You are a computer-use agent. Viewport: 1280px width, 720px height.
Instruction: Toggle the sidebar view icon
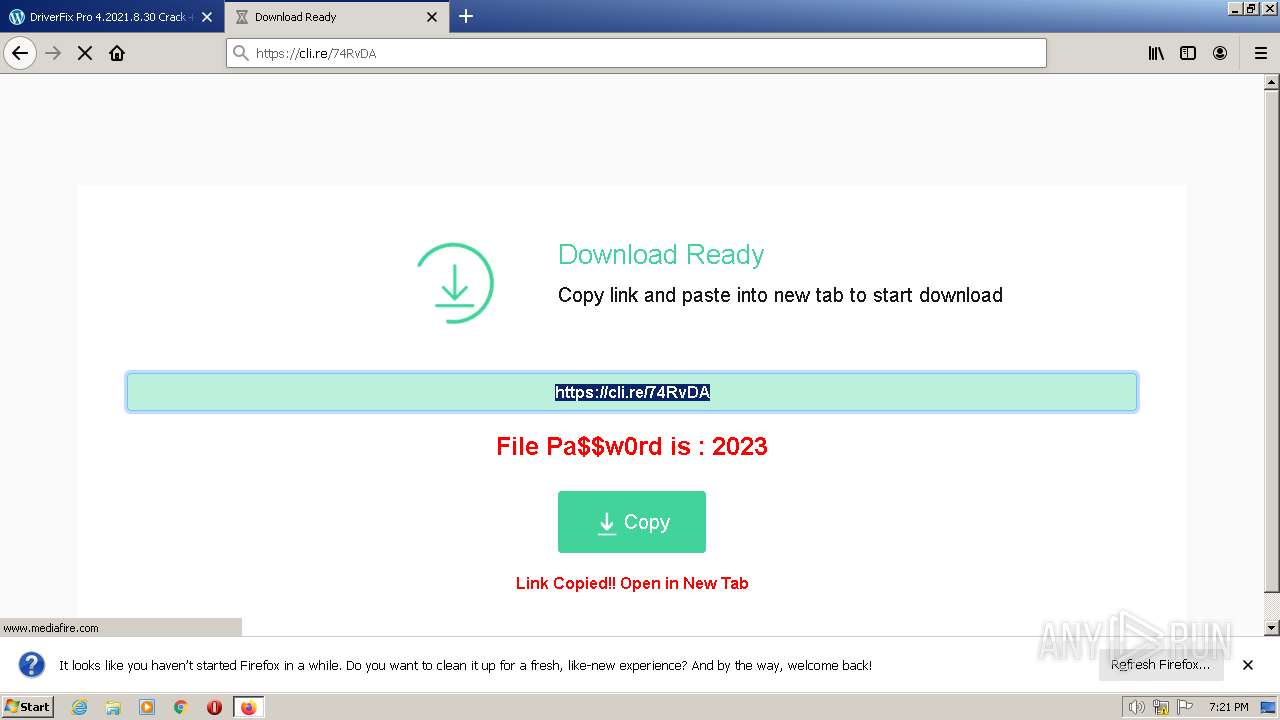tap(1188, 53)
